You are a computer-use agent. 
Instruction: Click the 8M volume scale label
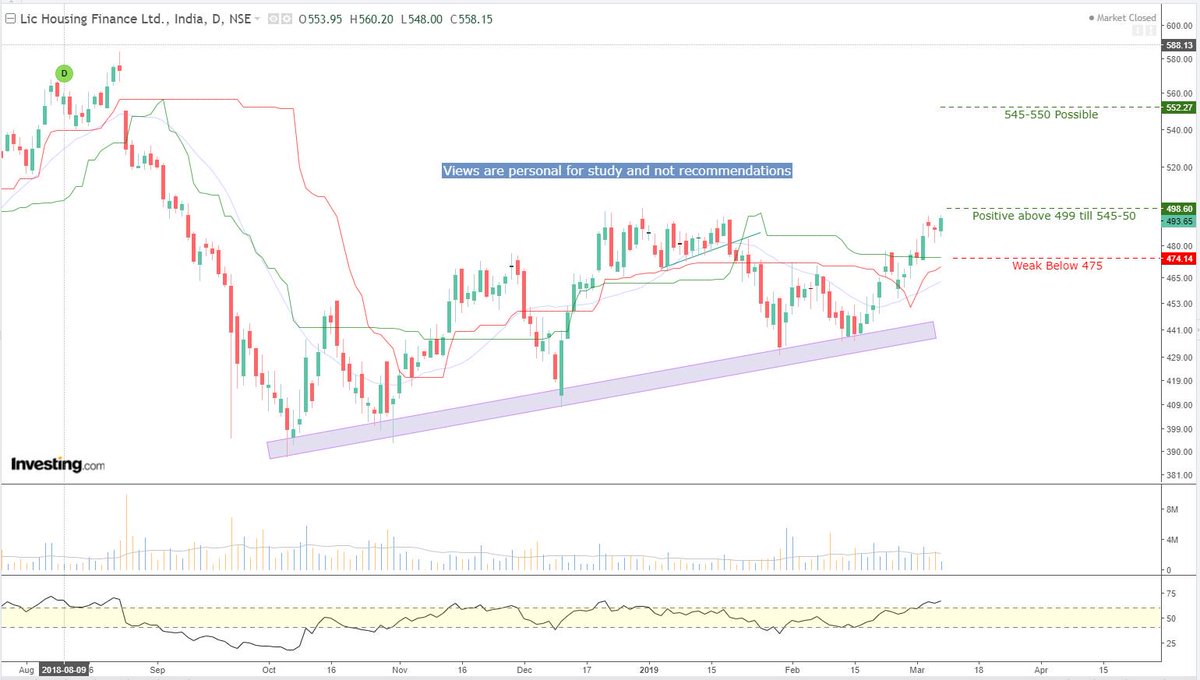(x=1172, y=509)
